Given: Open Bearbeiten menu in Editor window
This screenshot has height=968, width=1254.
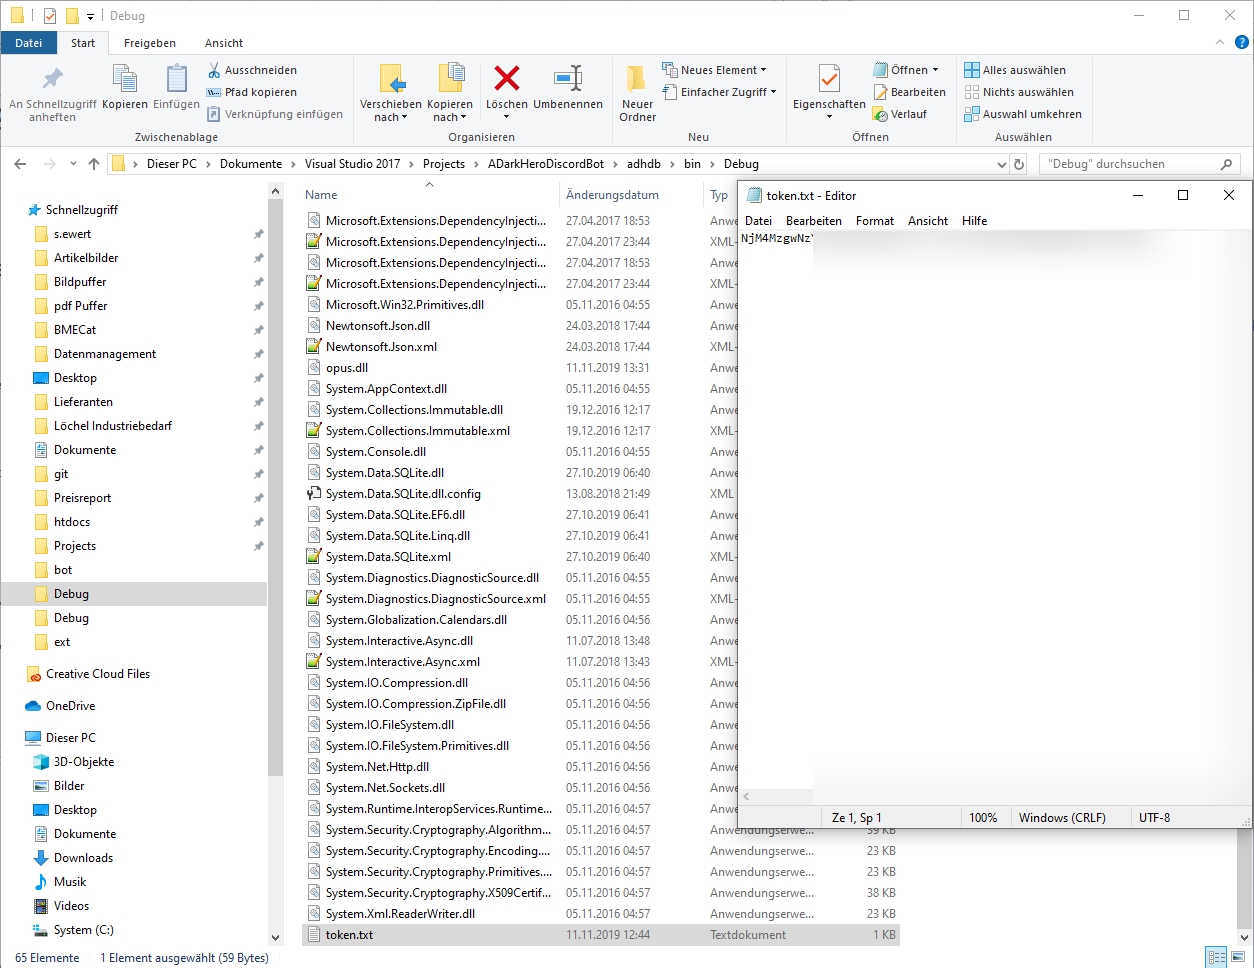Looking at the screenshot, I should [x=814, y=221].
